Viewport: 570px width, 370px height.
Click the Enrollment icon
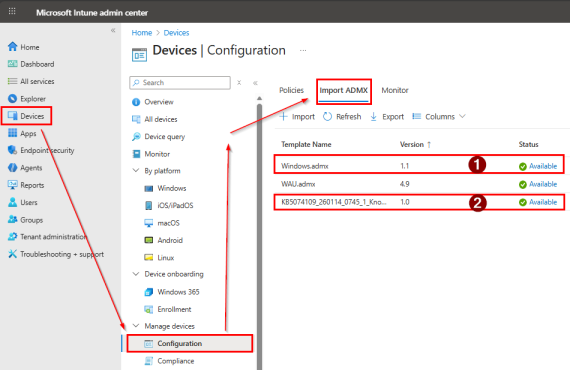pos(149,309)
